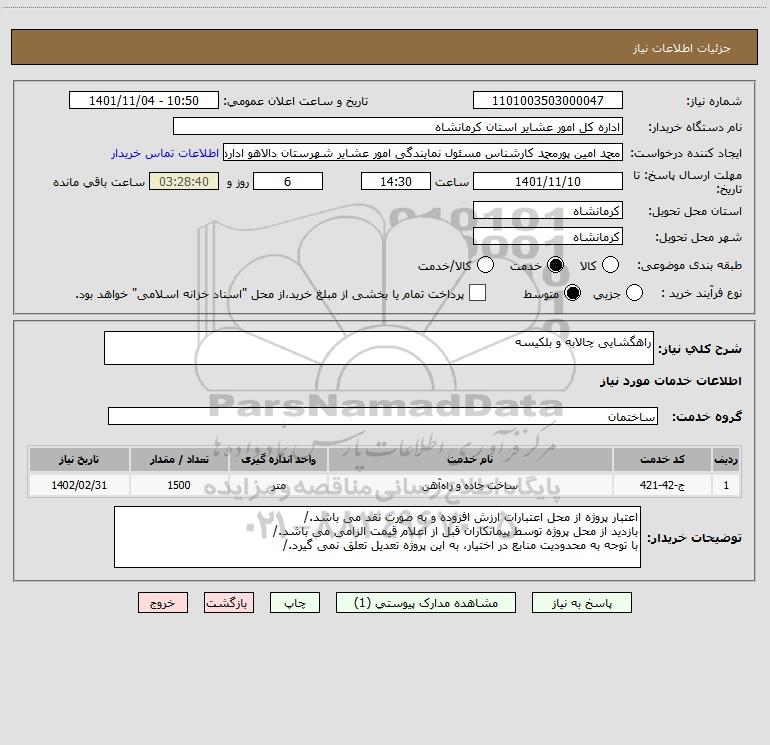Click the اطلاعات خدمات مورد نیاز heading
The image size is (770, 745).
[670, 381]
